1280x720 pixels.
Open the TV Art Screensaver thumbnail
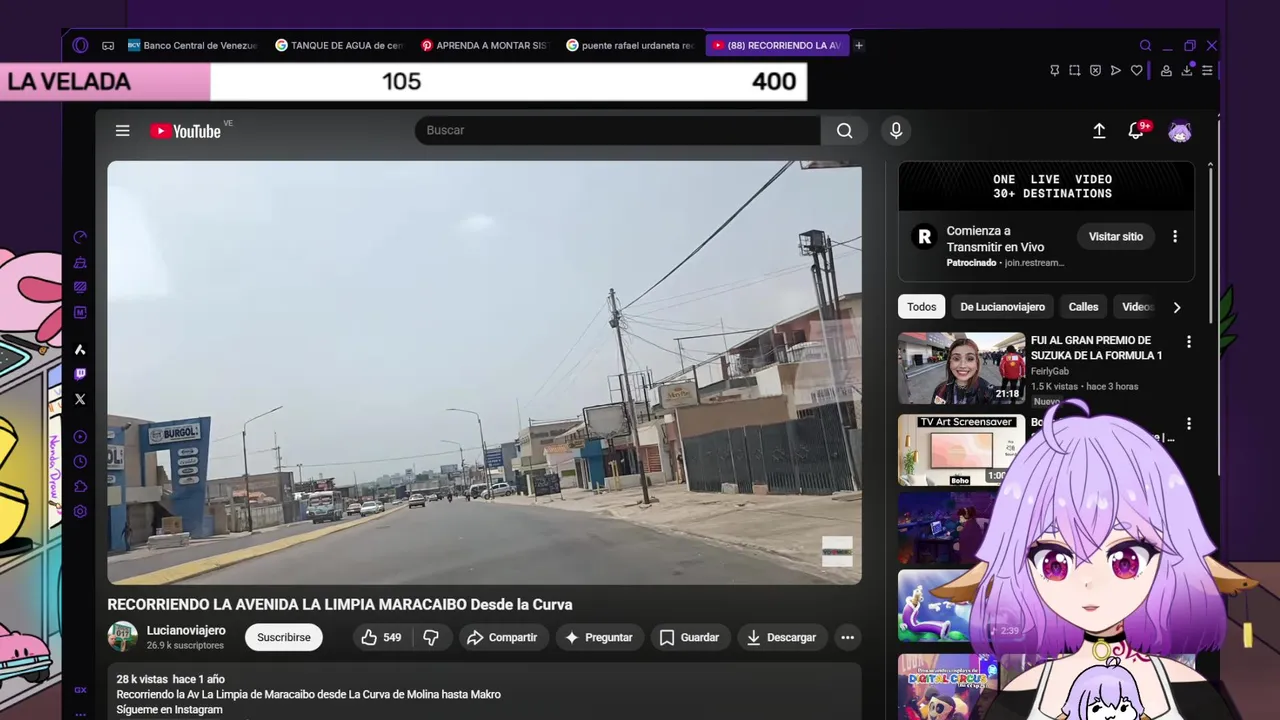point(961,450)
